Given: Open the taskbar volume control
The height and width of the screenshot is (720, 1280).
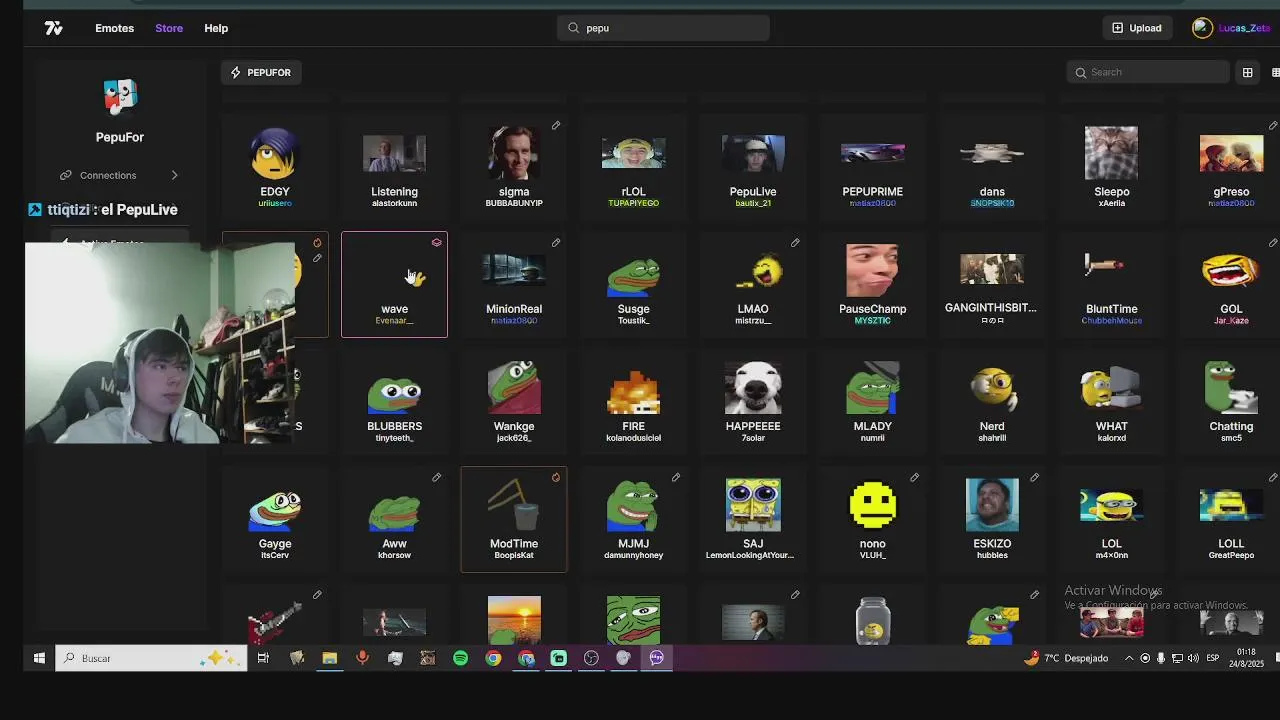Looking at the screenshot, I should (1193, 658).
